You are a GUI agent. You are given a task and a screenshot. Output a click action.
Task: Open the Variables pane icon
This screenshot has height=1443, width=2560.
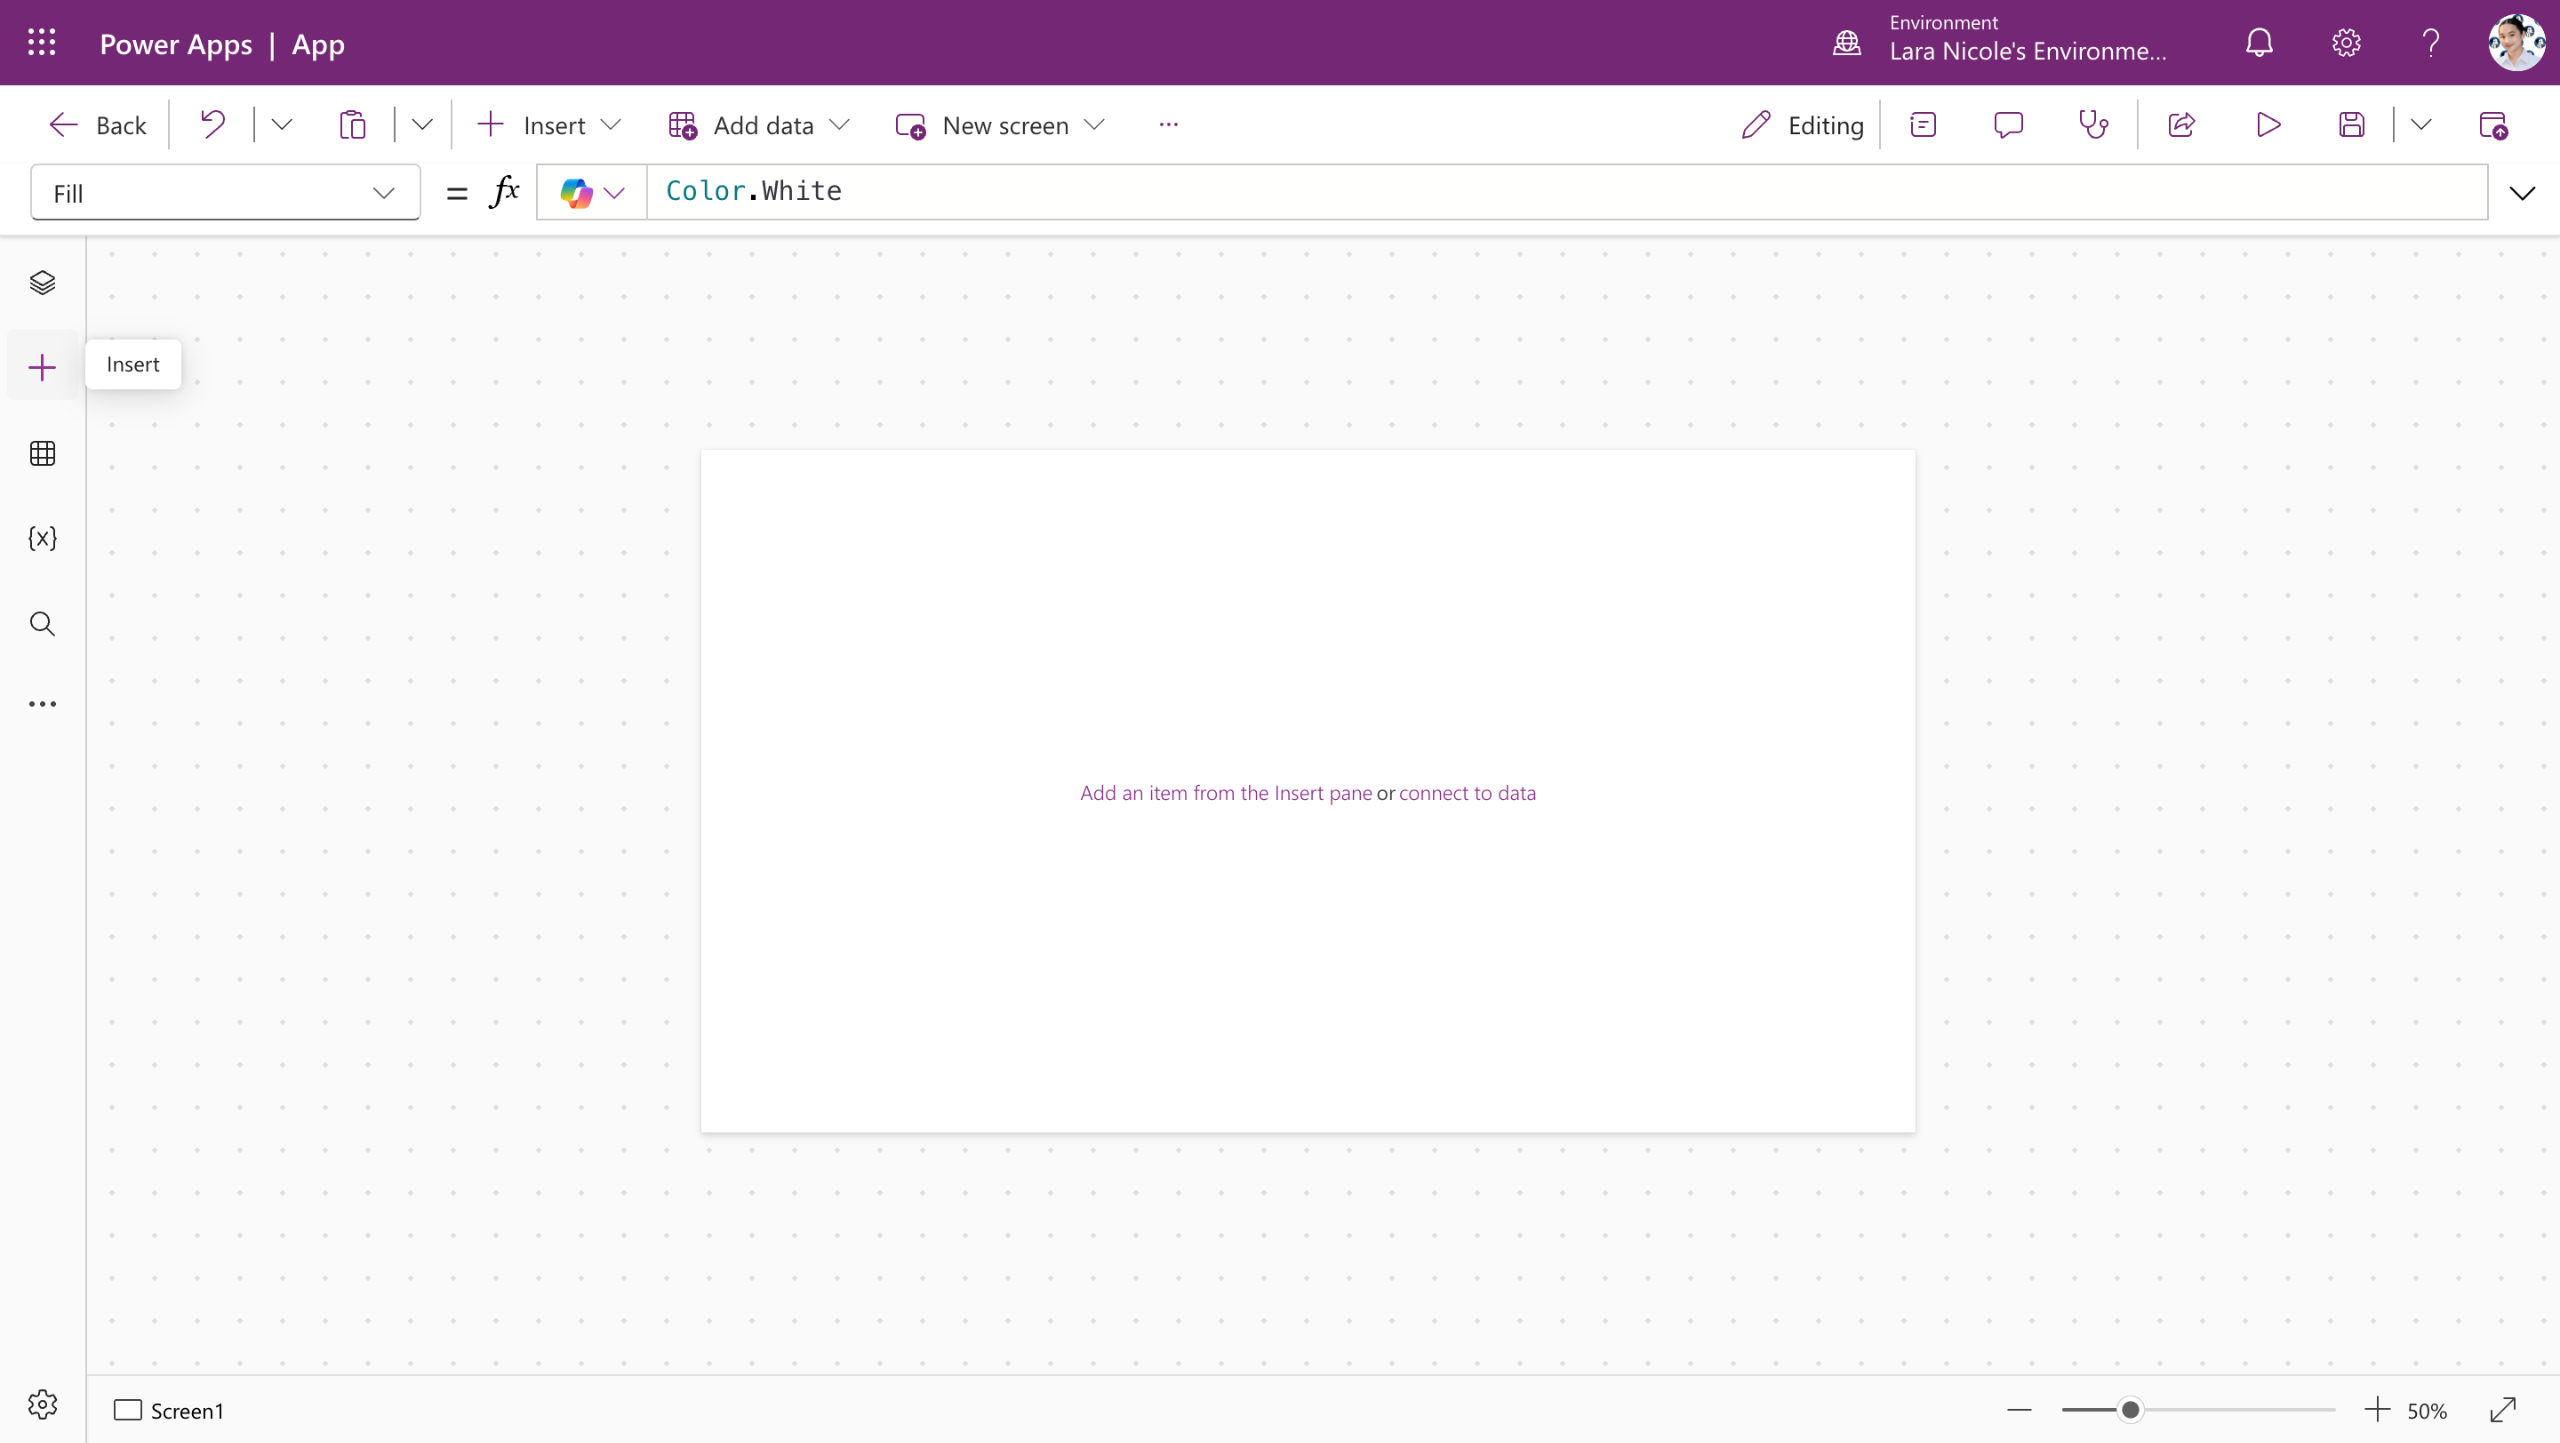click(42, 539)
